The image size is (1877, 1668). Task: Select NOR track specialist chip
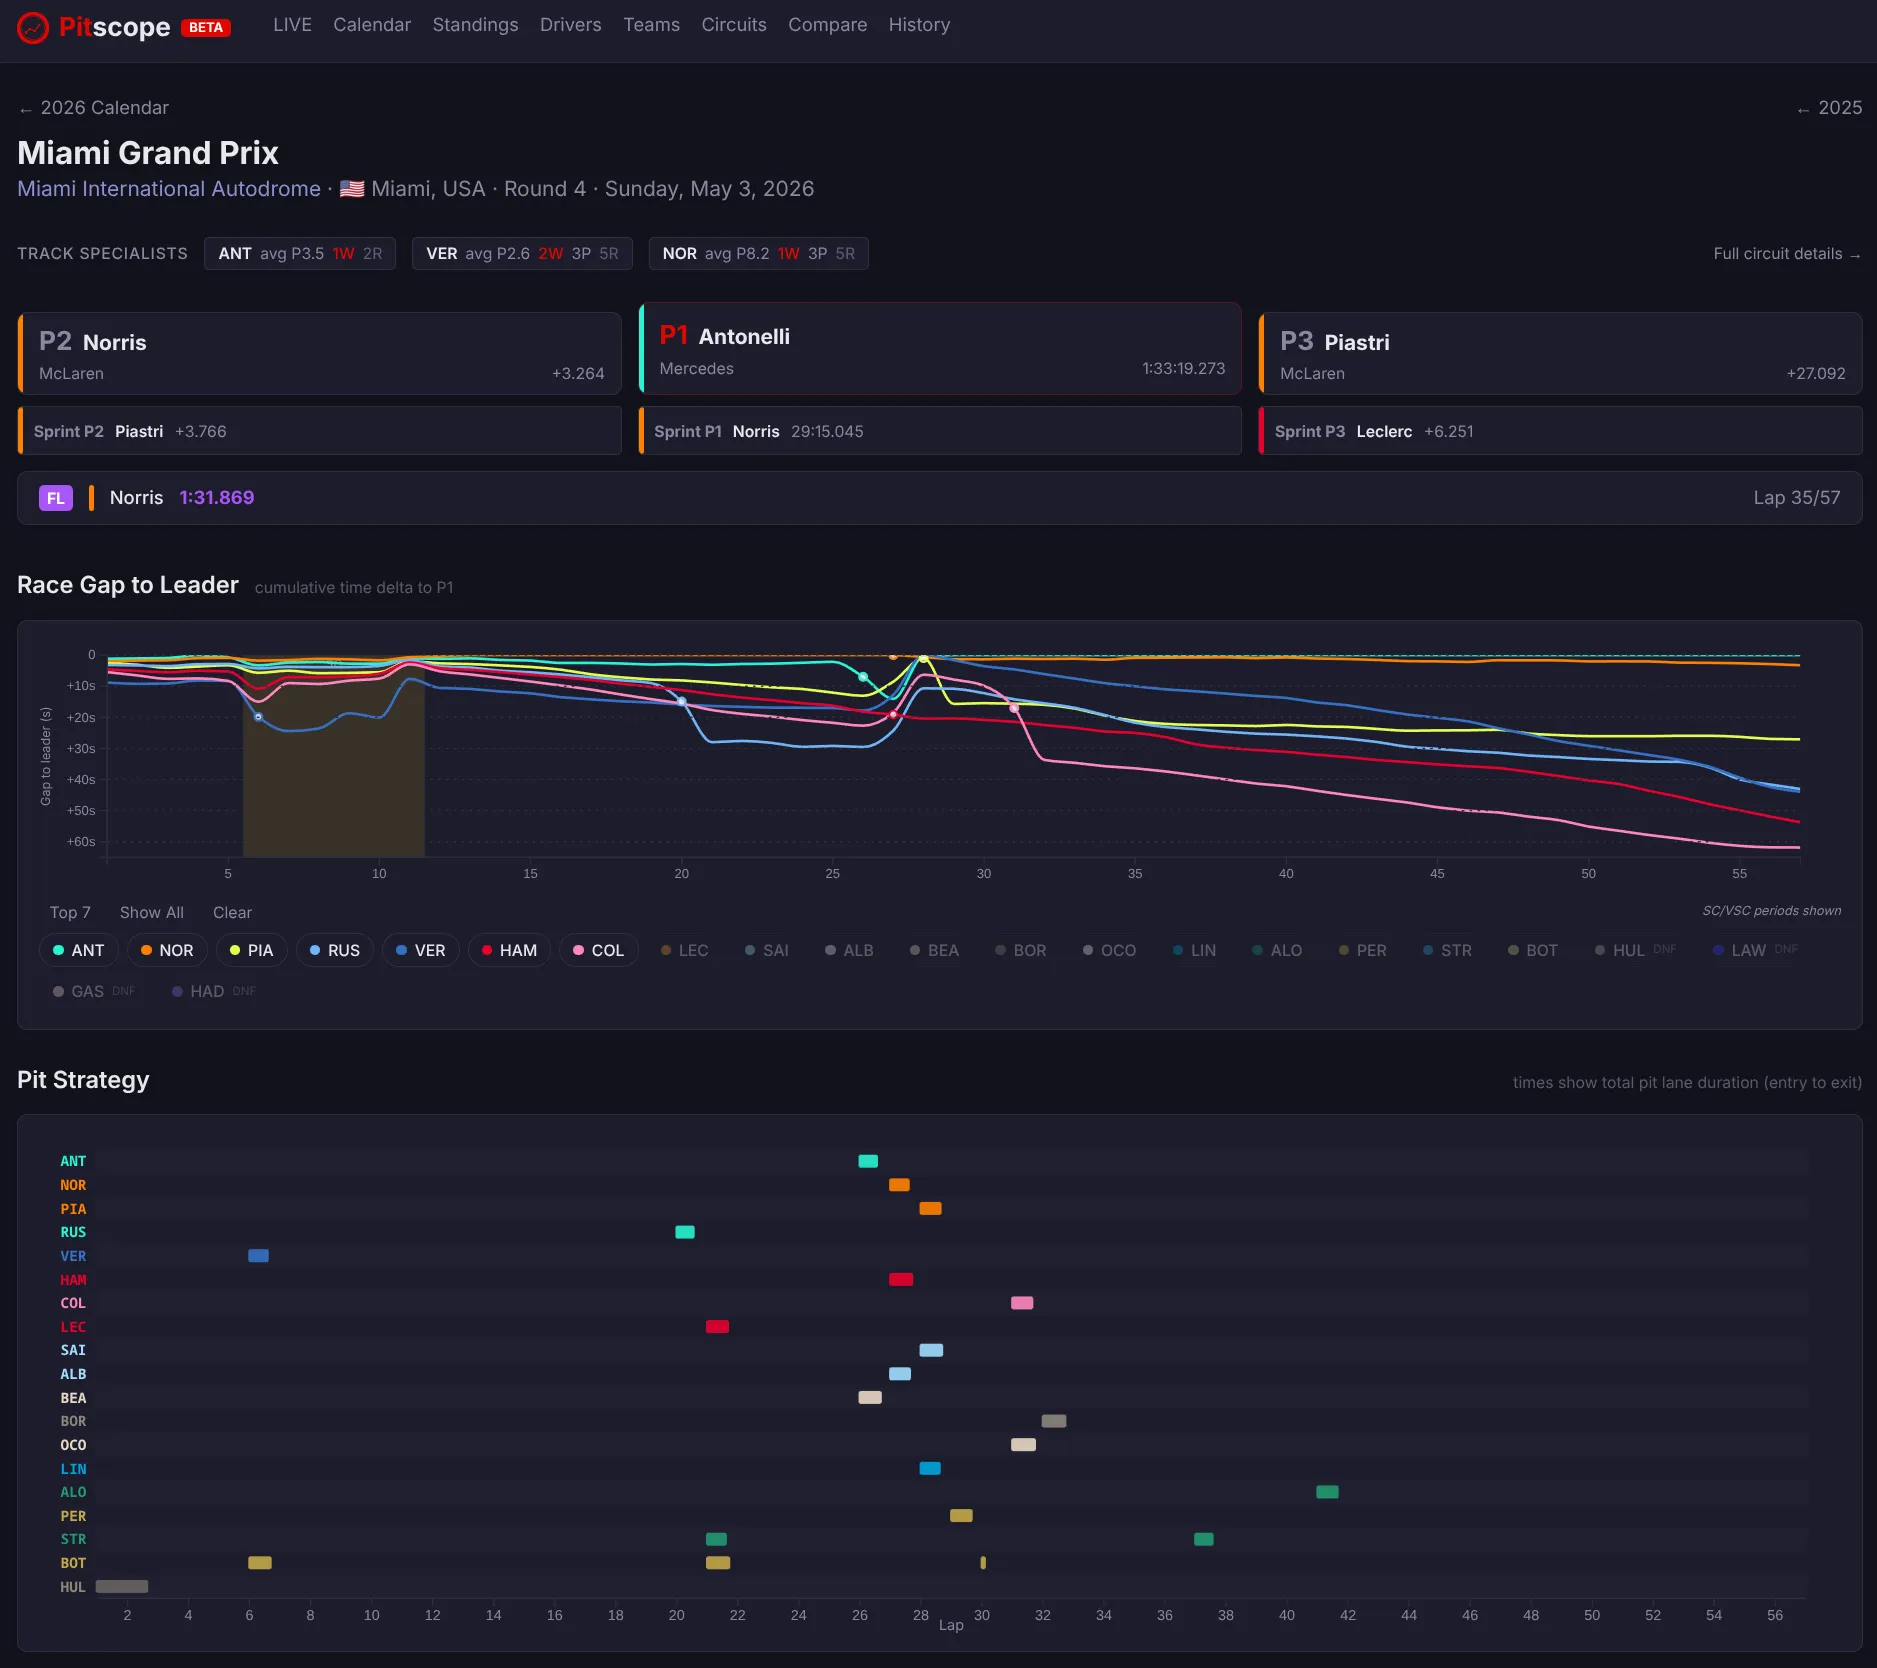point(758,254)
